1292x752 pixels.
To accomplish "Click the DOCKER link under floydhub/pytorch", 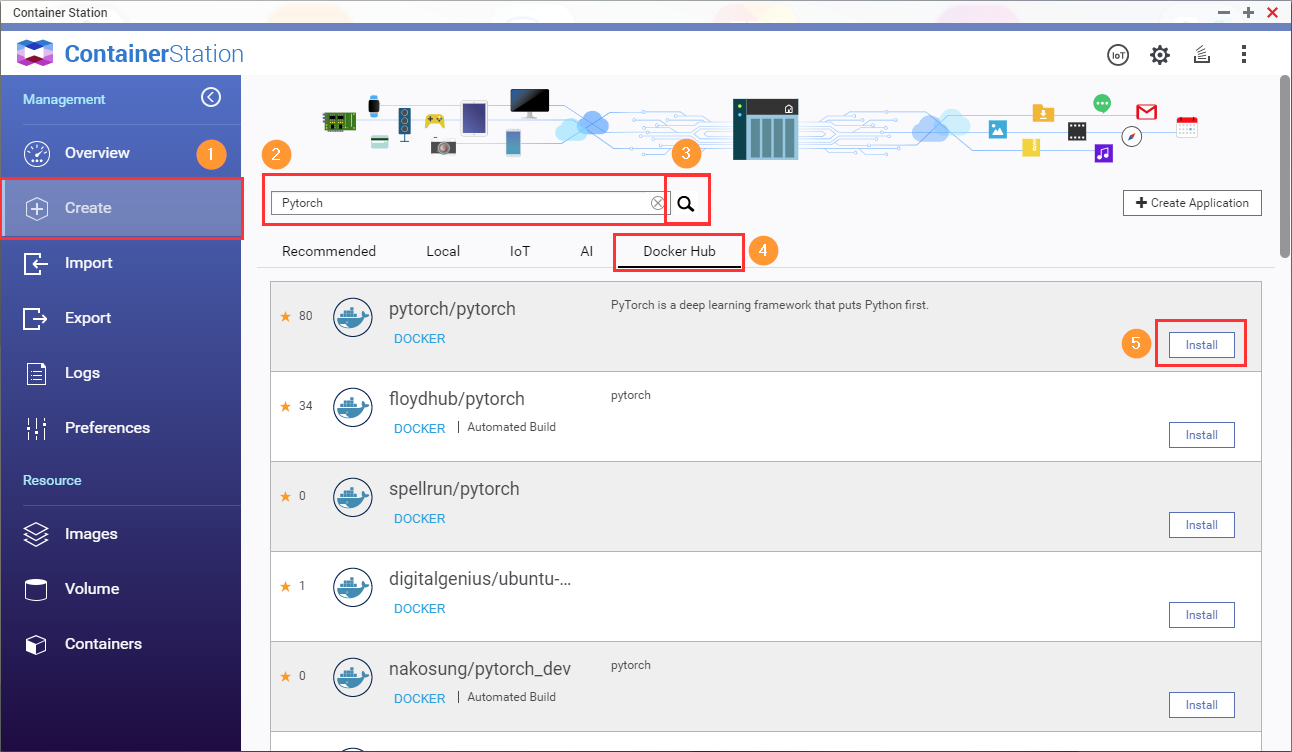I will pyautogui.click(x=419, y=428).
